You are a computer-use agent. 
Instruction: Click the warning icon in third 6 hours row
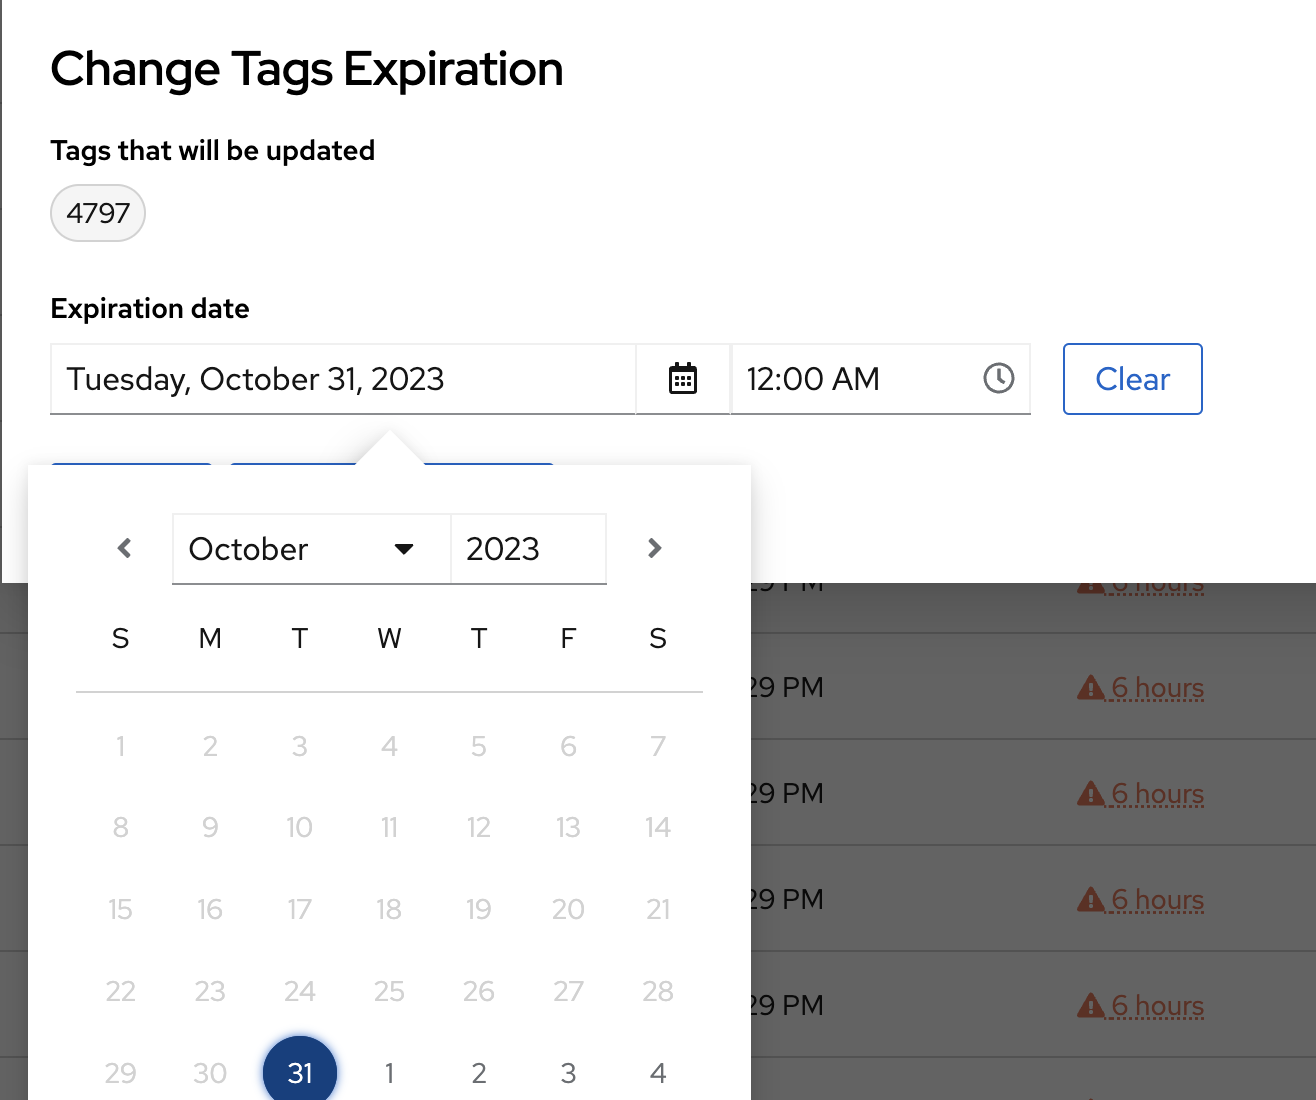click(1090, 900)
